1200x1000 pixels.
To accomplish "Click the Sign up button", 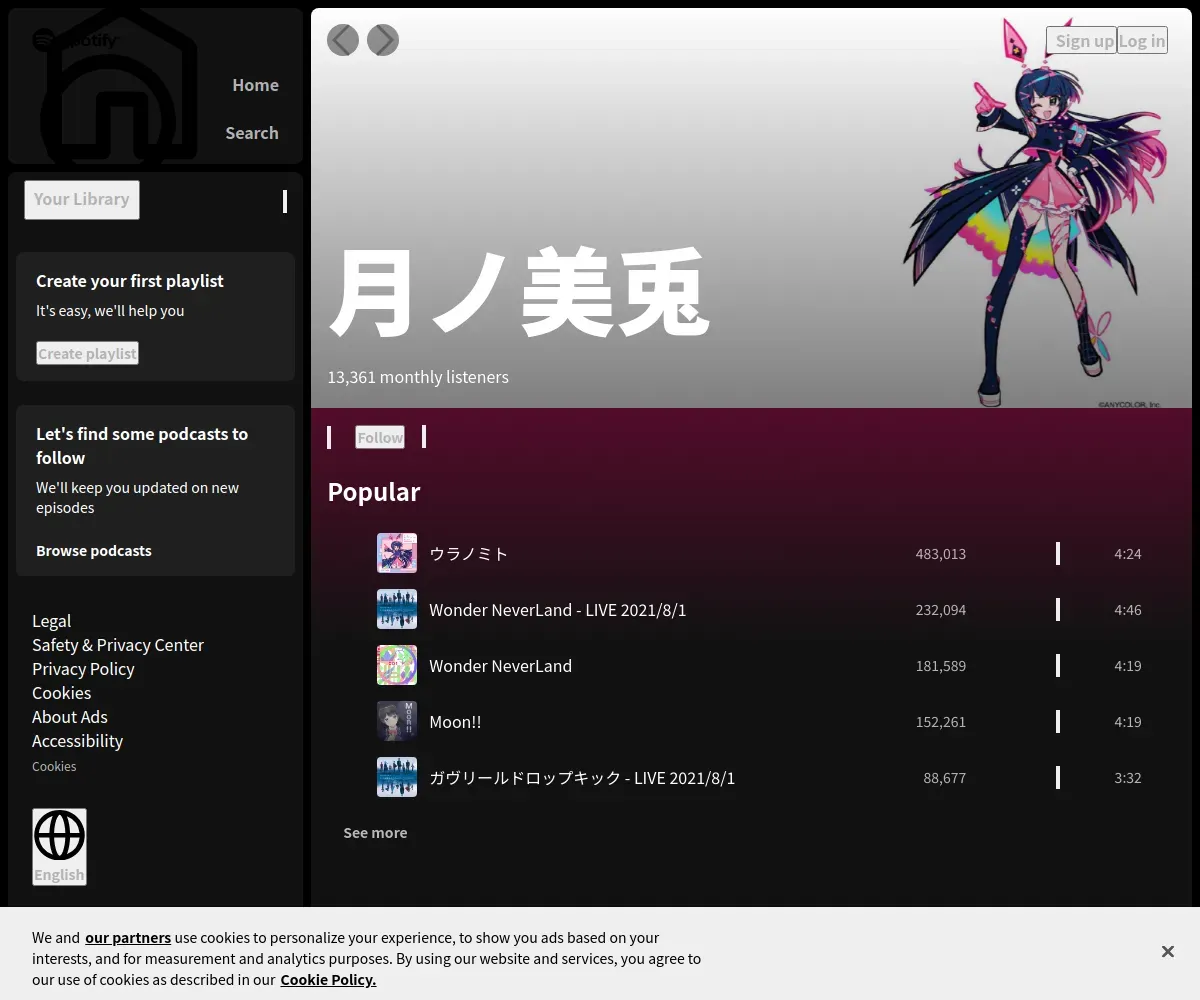I will click(1081, 40).
